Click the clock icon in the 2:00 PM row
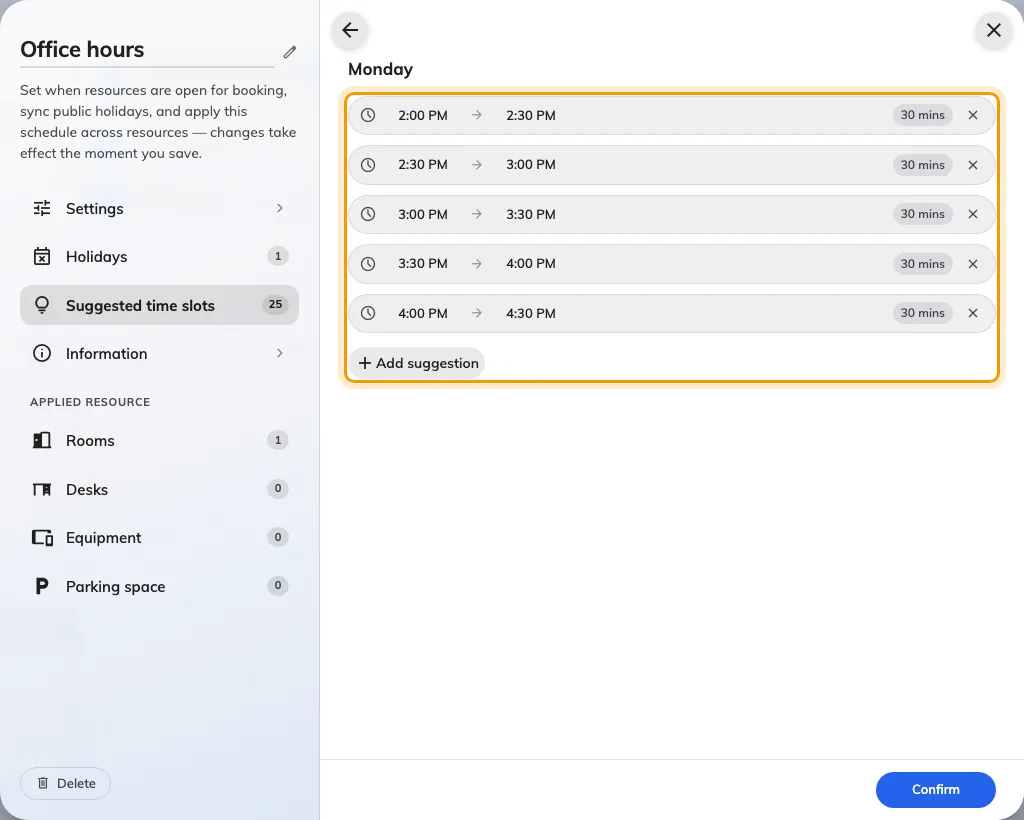Viewport: 1024px width, 820px height. (x=368, y=115)
